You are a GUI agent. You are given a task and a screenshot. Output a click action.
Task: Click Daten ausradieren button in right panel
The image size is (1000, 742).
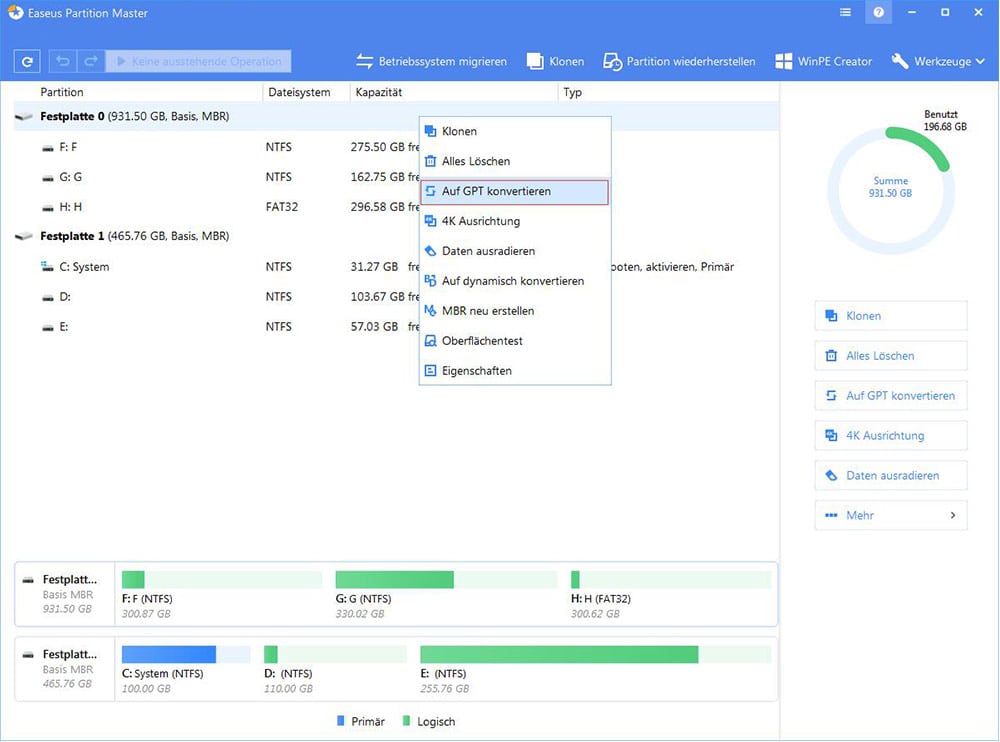890,475
